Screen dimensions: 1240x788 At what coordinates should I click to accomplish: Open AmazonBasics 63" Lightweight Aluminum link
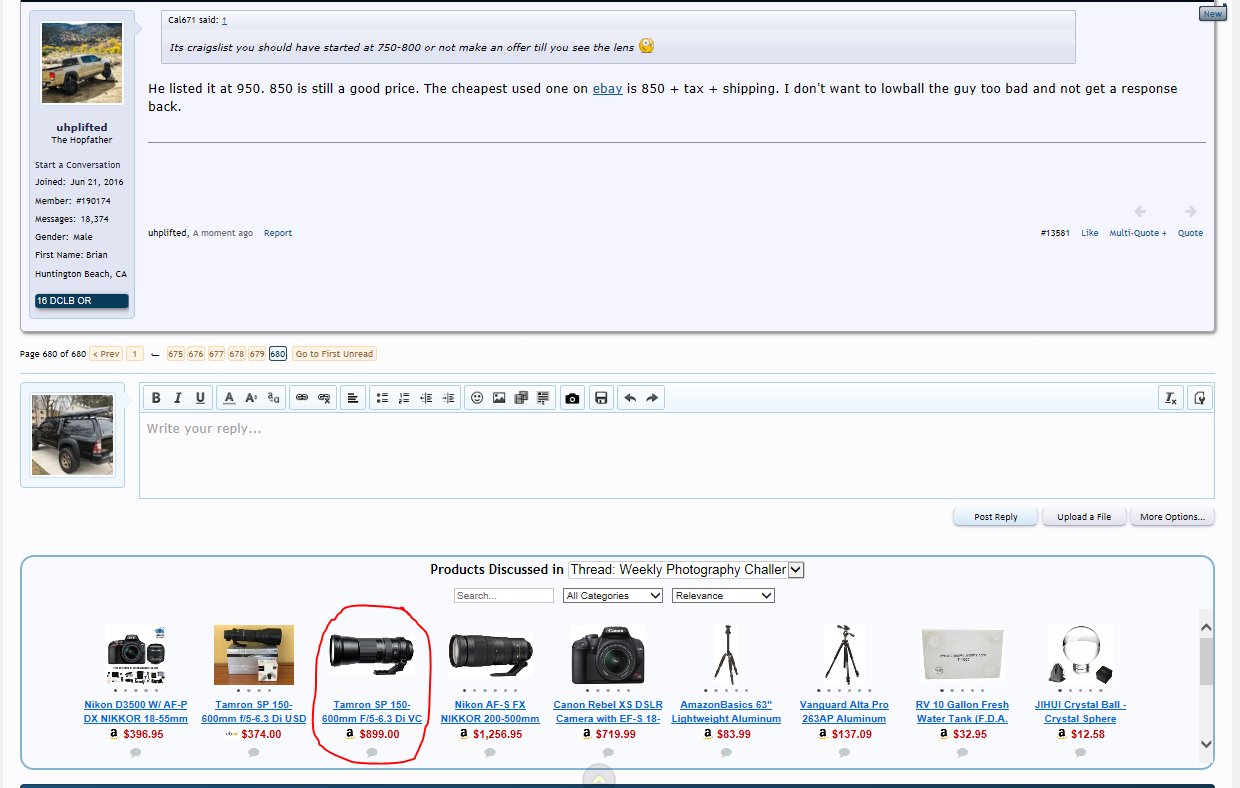pos(726,711)
